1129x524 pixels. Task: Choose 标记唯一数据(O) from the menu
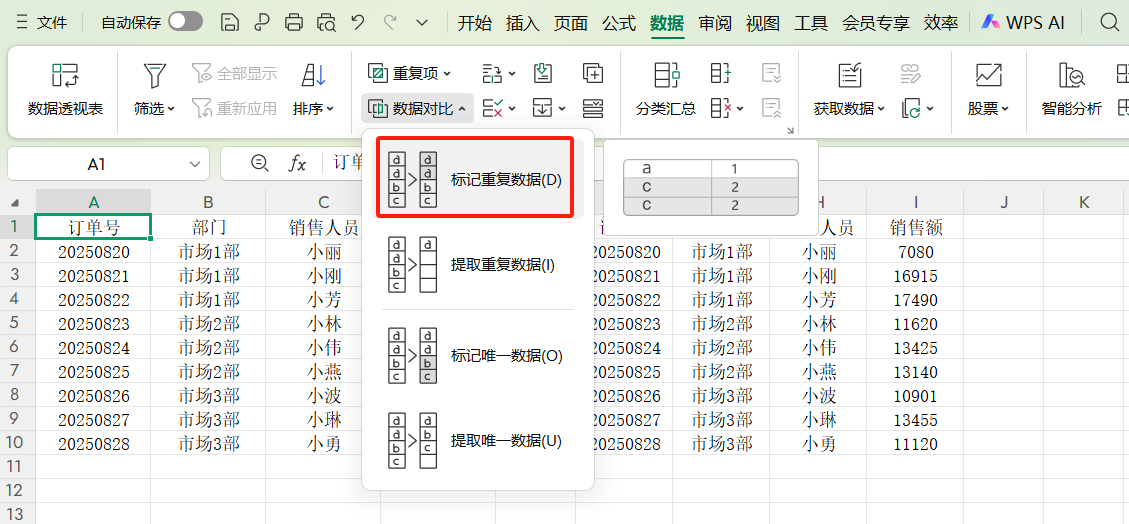coord(477,356)
